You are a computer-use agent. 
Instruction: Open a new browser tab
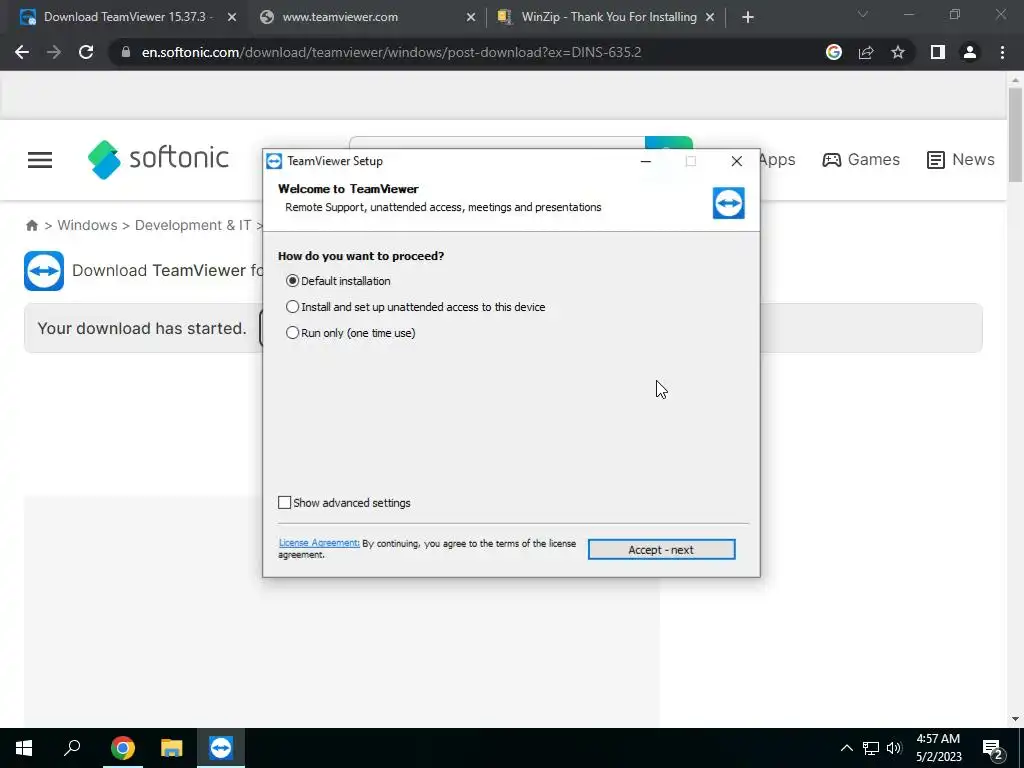tap(748, 18)
